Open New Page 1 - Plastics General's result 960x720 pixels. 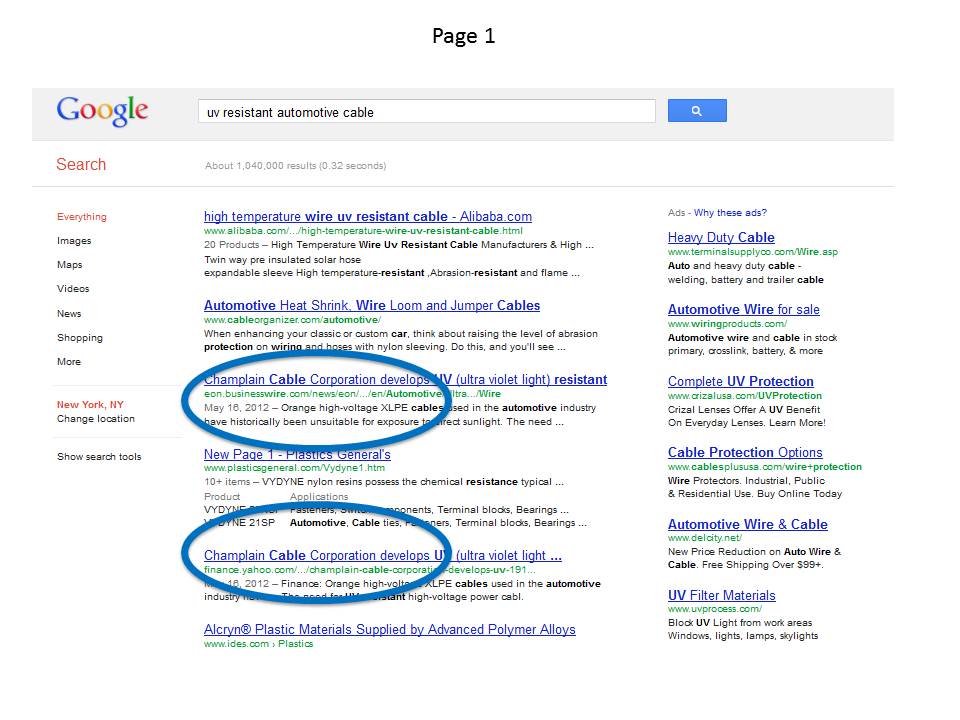point(297,455)
